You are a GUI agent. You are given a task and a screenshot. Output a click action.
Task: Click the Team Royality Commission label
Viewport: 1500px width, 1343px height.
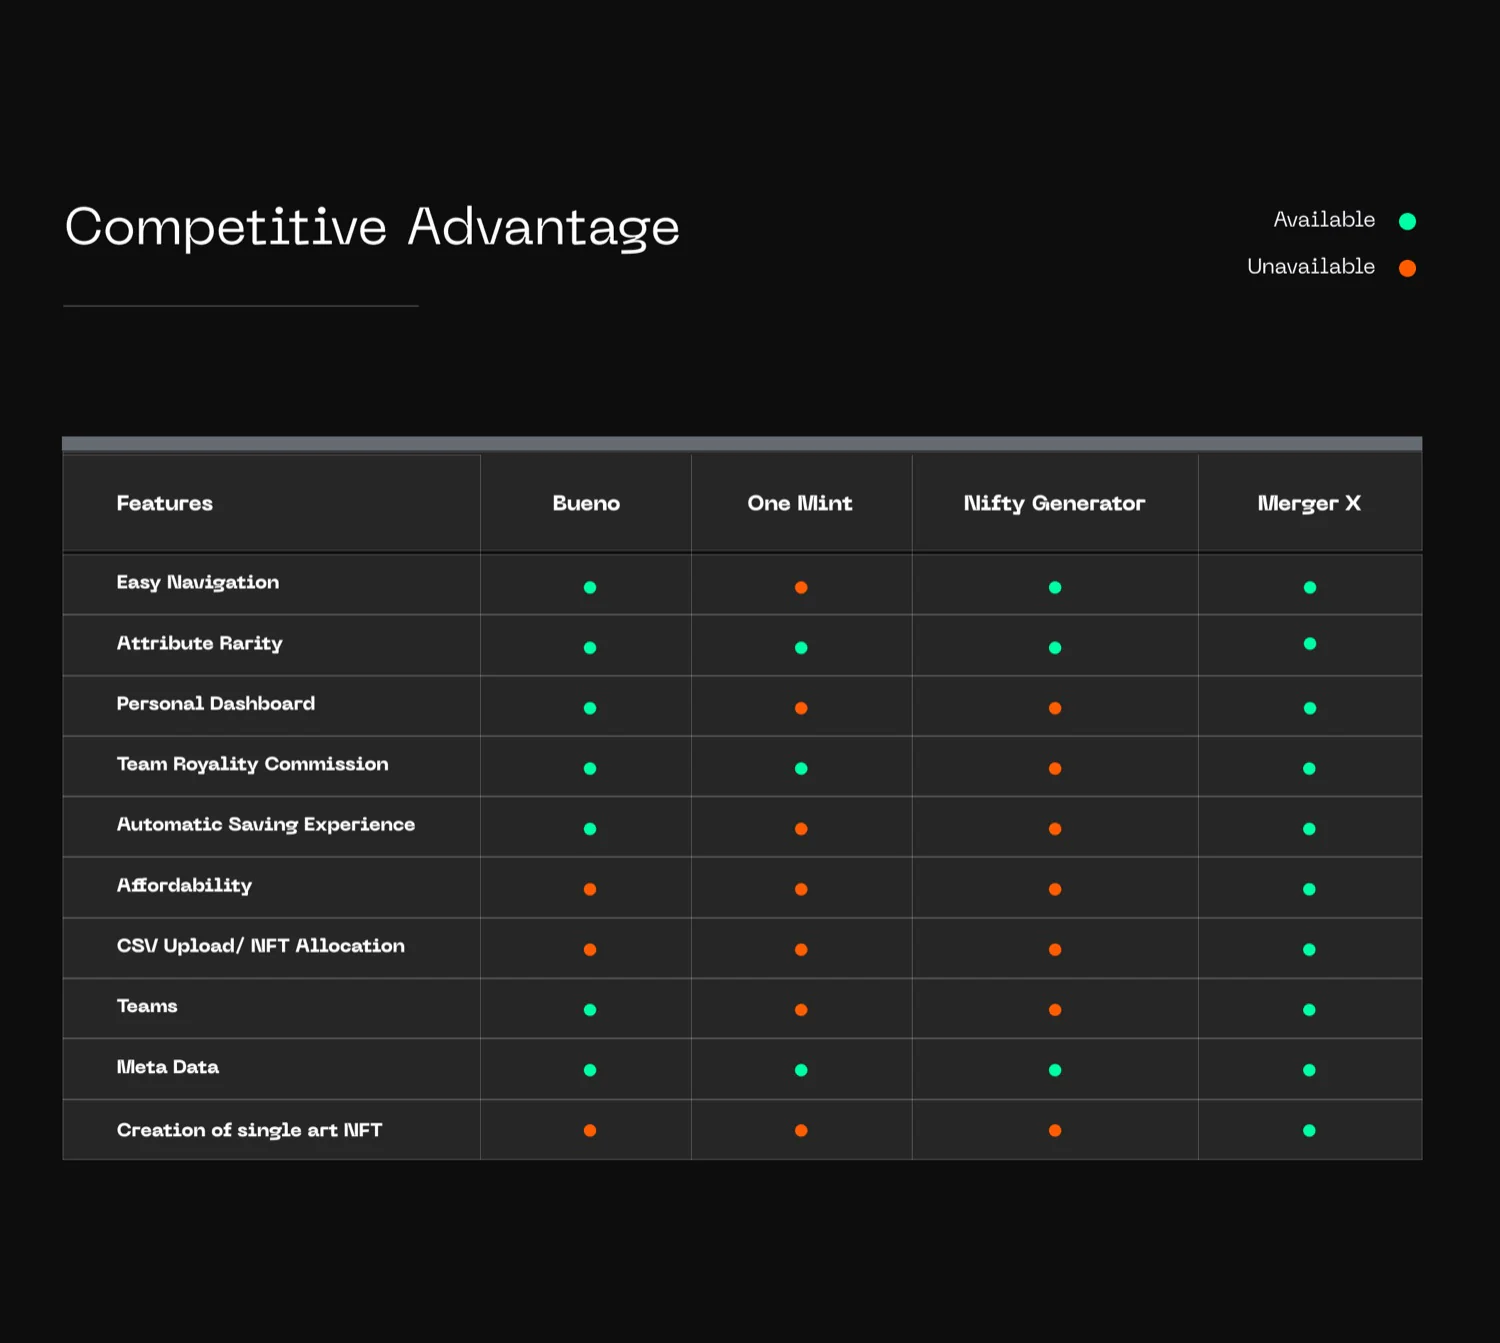(x=253, y=765)
